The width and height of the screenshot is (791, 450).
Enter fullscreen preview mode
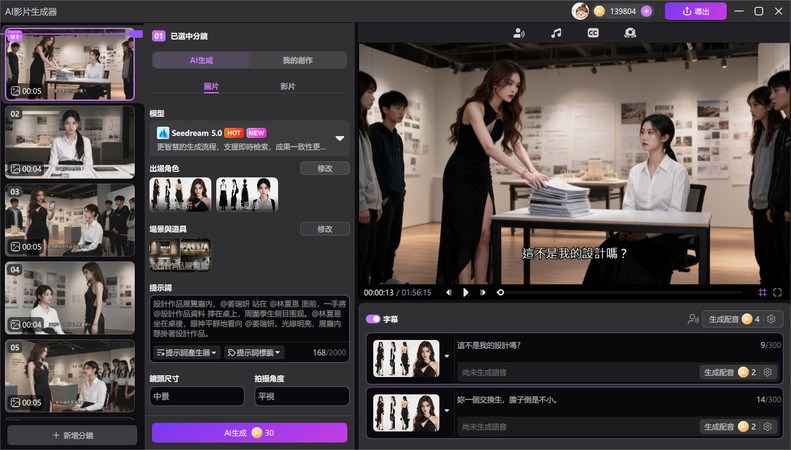point(777,293)
